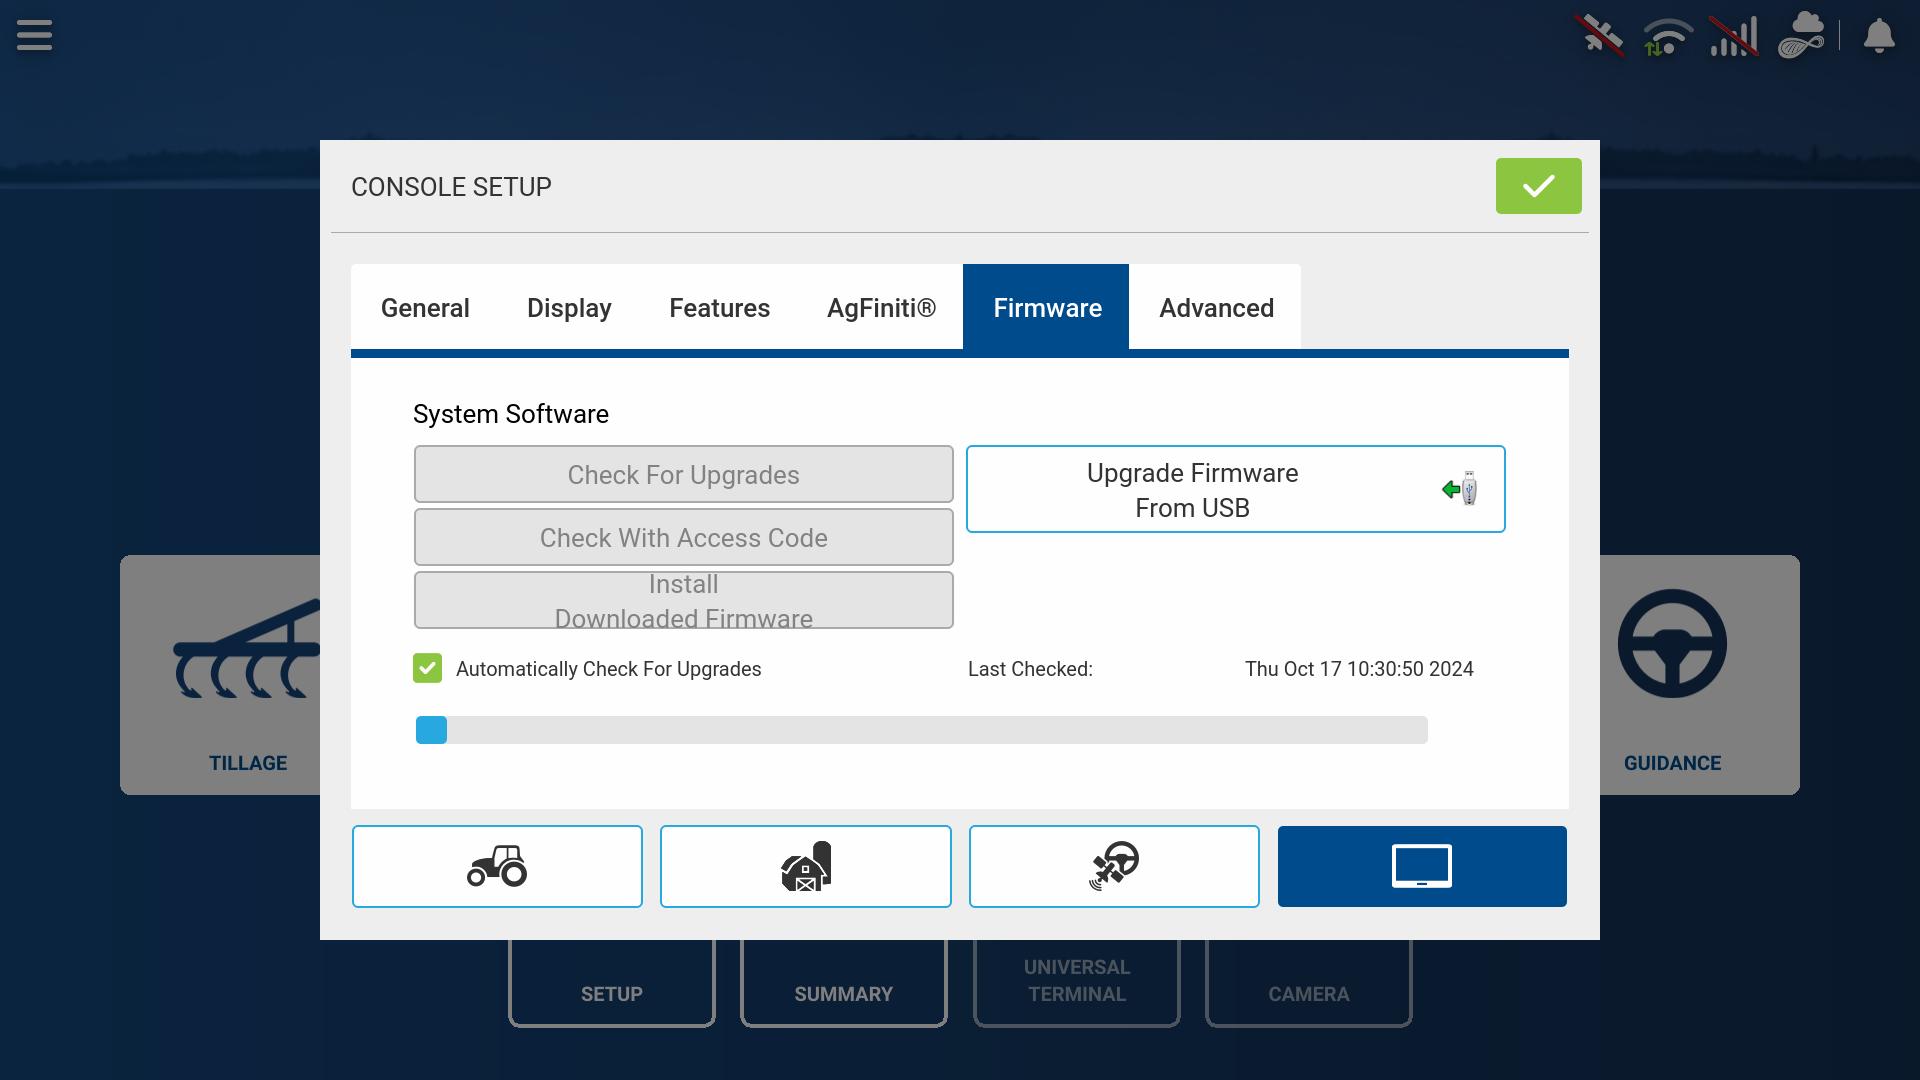Open the Advanced tab
Screen dimensions: 1920x1080
tap(1215, 308)
